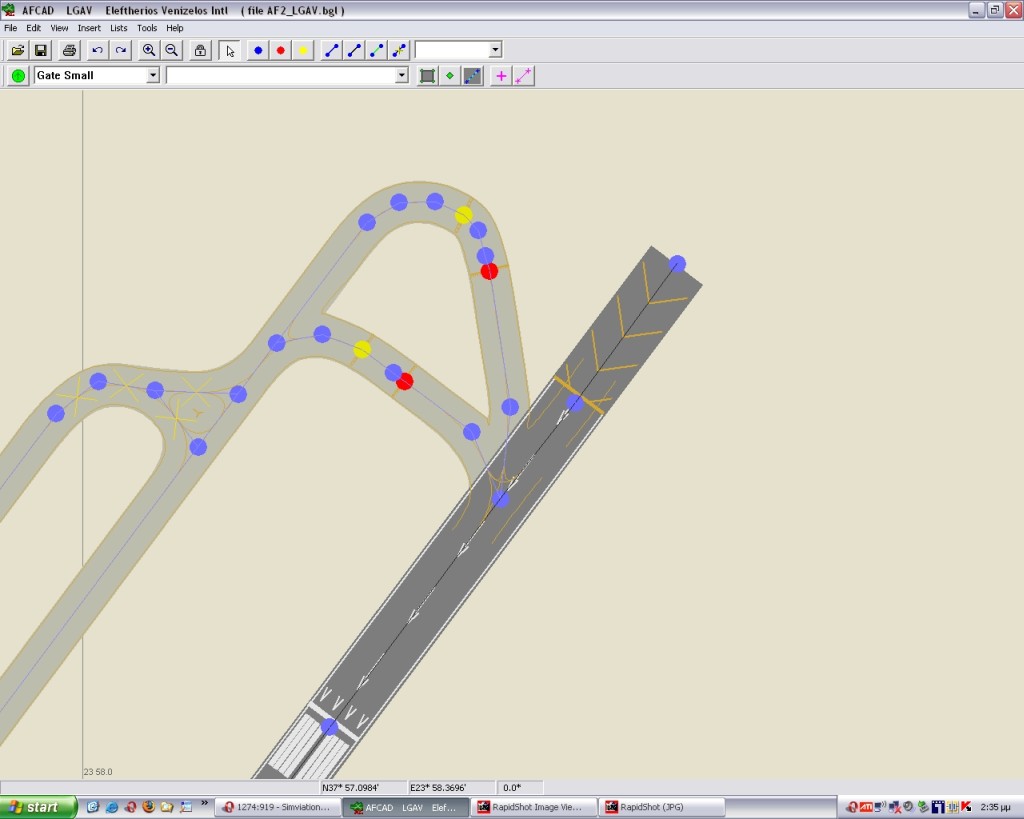The image size is (1024, 819).
Task: Click the Open file toolbar icon
Action: click(18, 50)
